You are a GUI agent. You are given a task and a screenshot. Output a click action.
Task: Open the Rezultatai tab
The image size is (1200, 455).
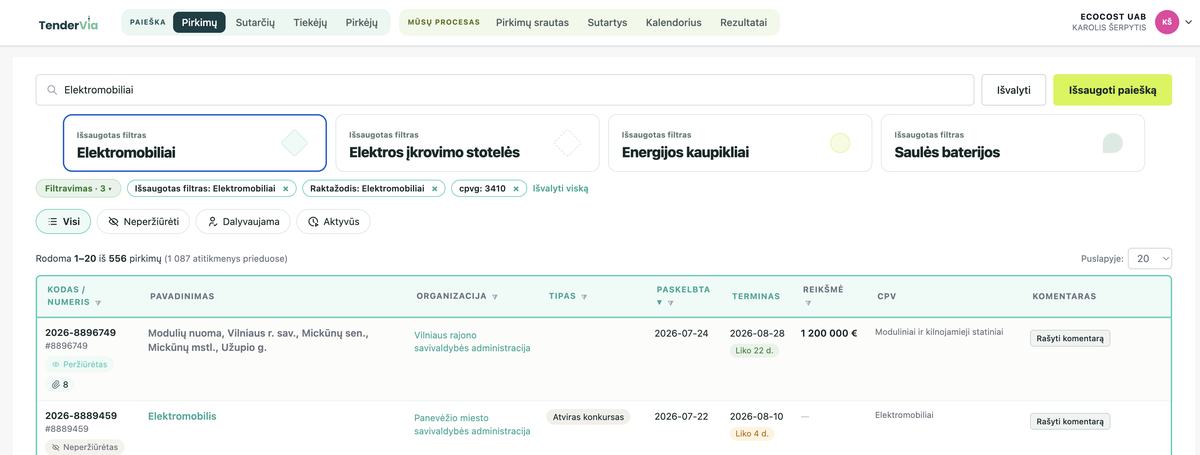745,22
